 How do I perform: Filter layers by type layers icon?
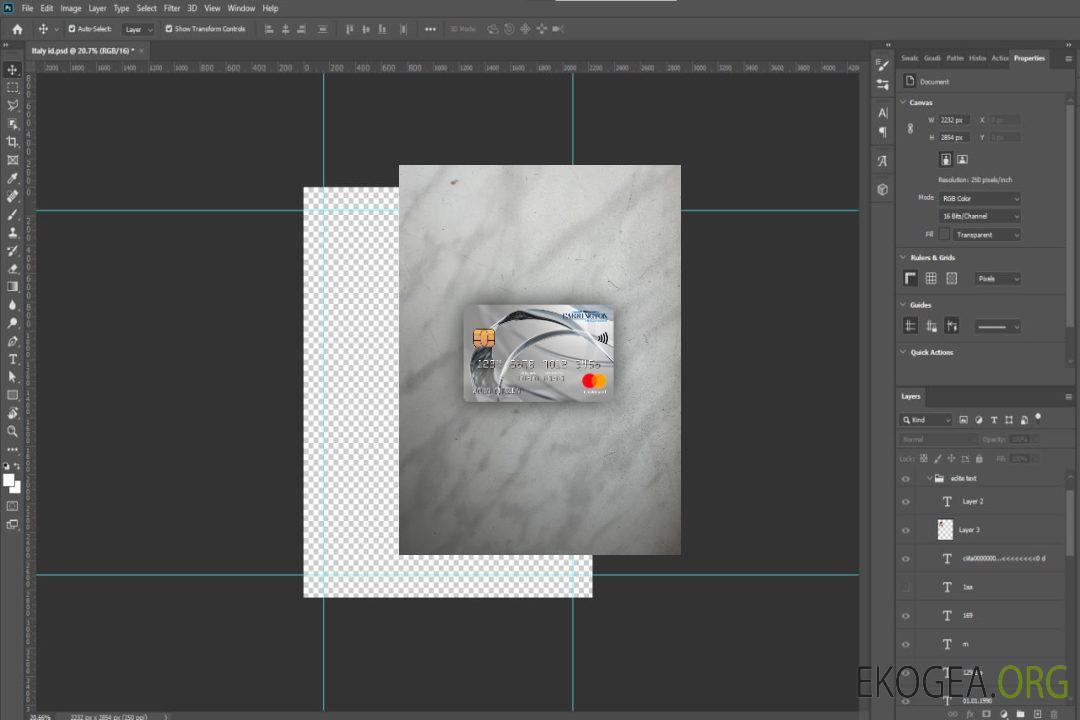pyautogui.click(x=994, y=420)
